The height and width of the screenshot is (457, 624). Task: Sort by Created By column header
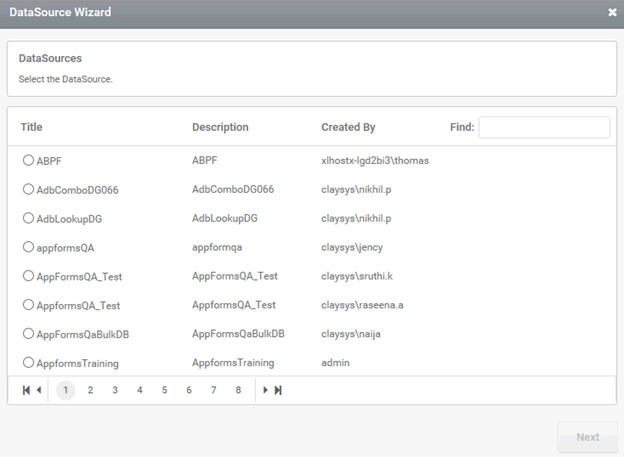coord(348,127)
